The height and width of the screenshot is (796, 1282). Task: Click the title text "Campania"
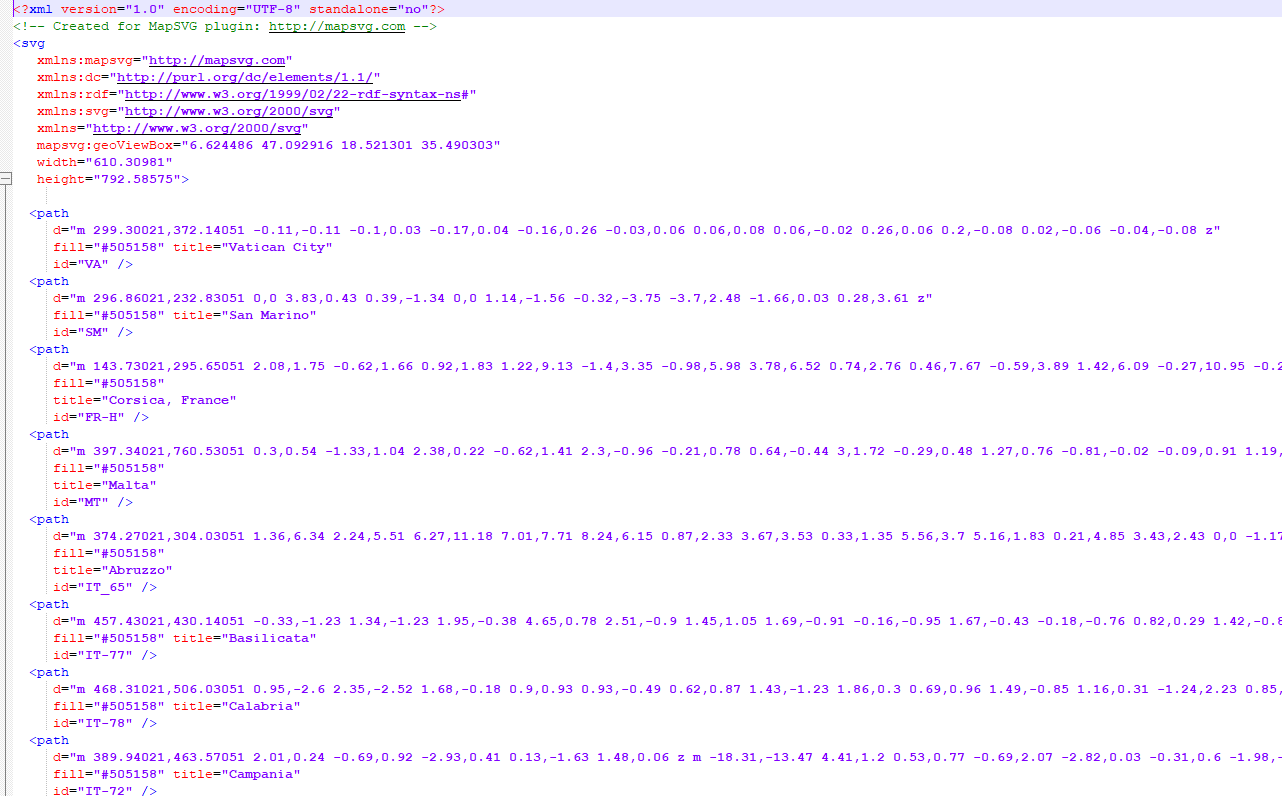[x=261, y=774]
